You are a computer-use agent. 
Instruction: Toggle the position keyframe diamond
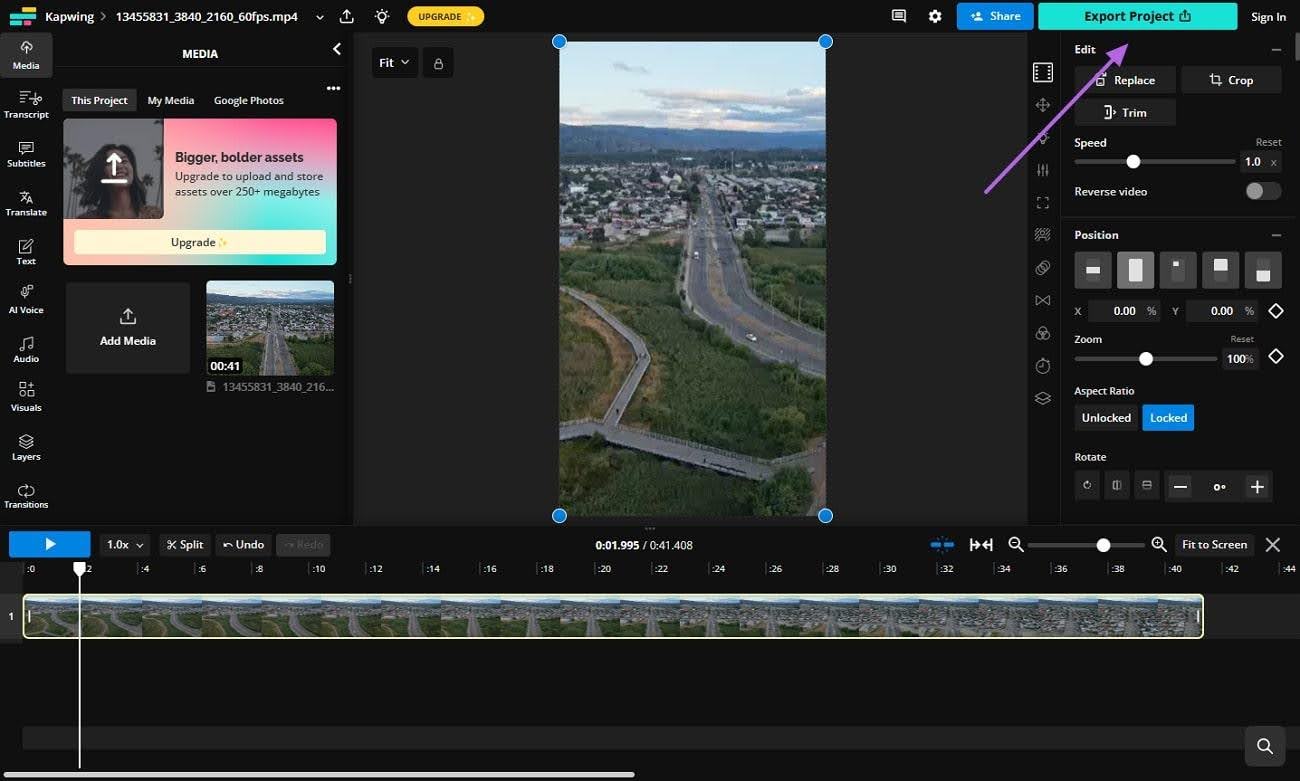[1276, 311]
